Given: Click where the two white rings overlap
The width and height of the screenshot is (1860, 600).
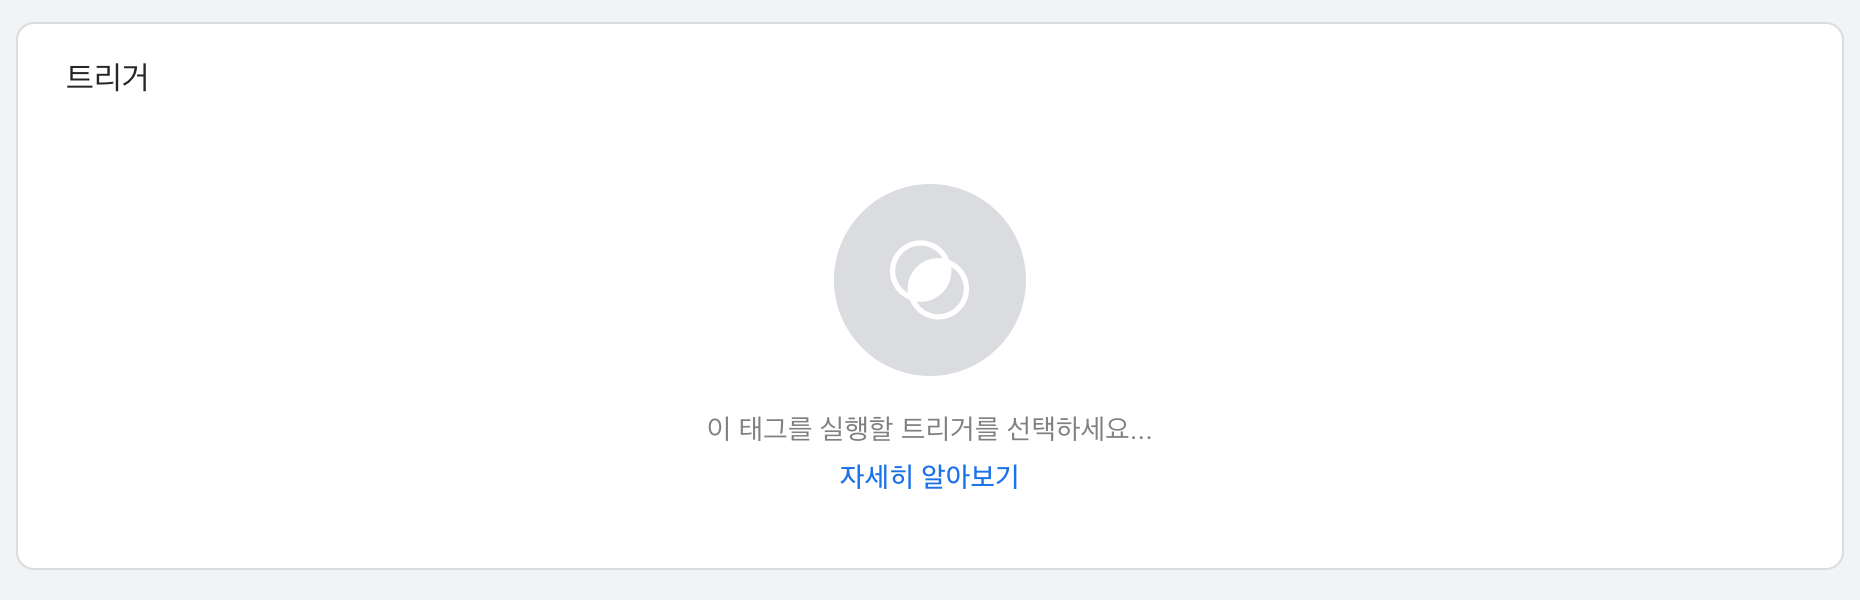Looking at the screenshot, I should [x=930, y=280].
